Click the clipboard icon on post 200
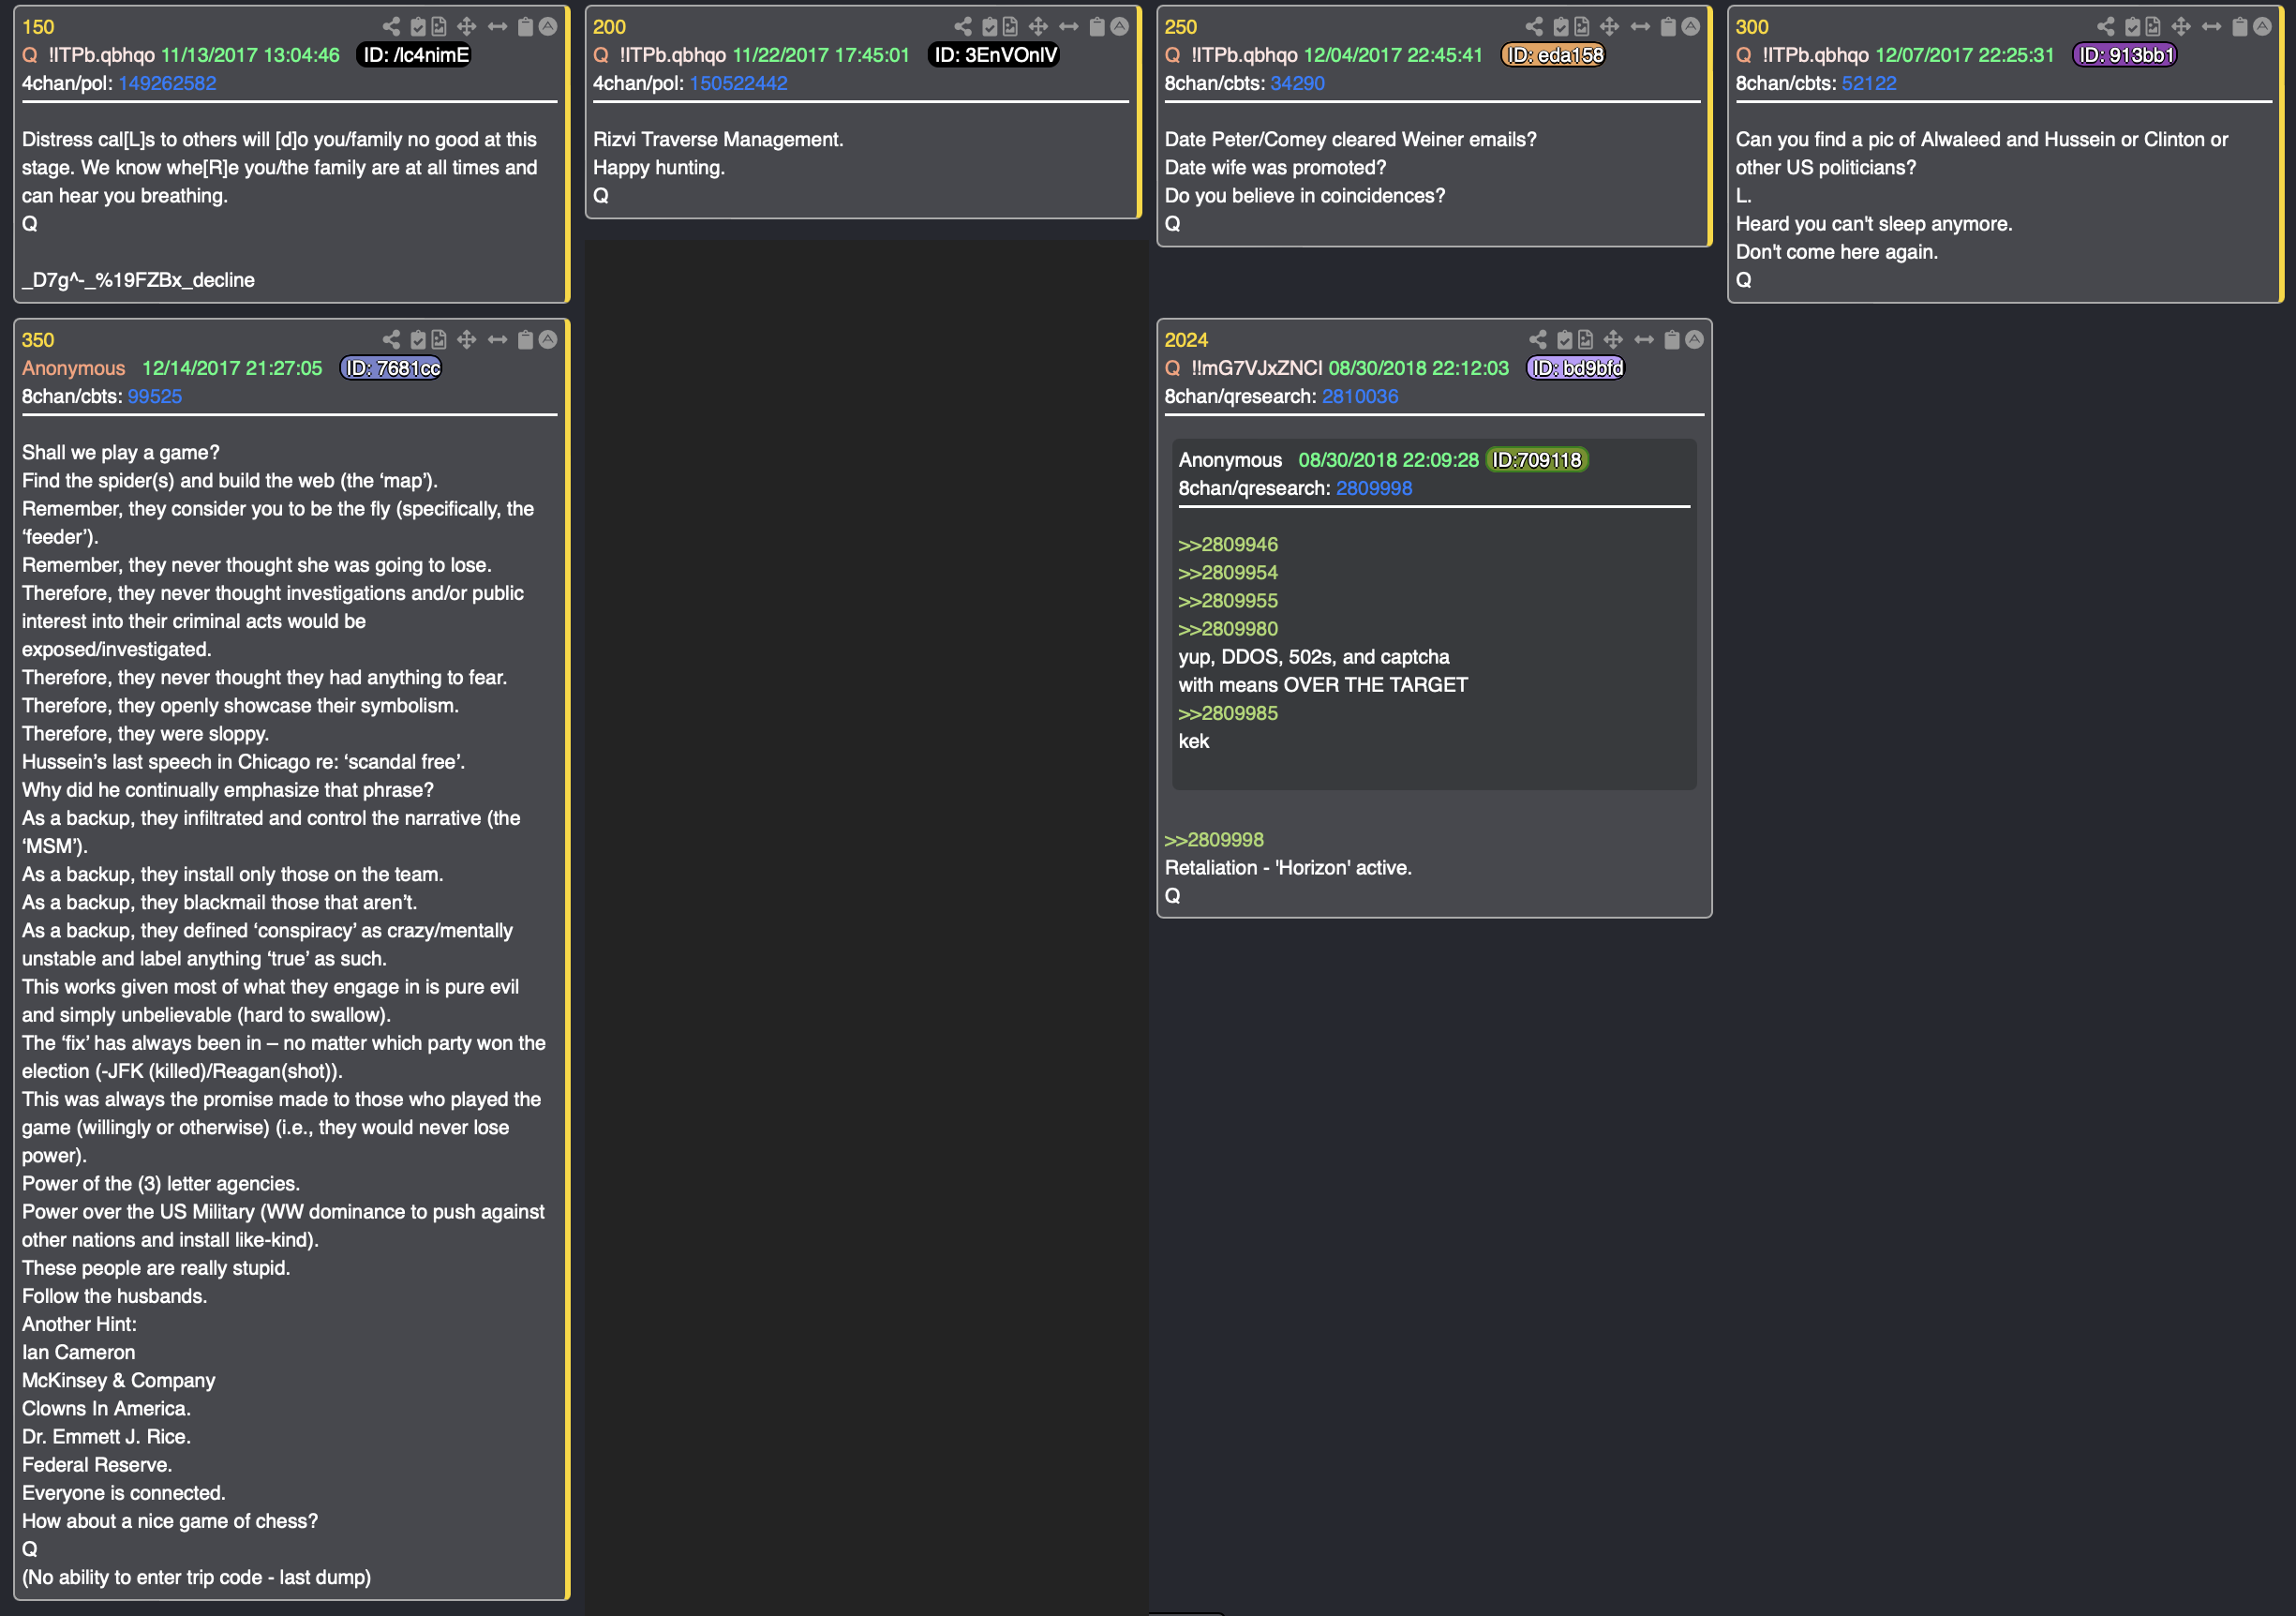 click(1097, 27)
